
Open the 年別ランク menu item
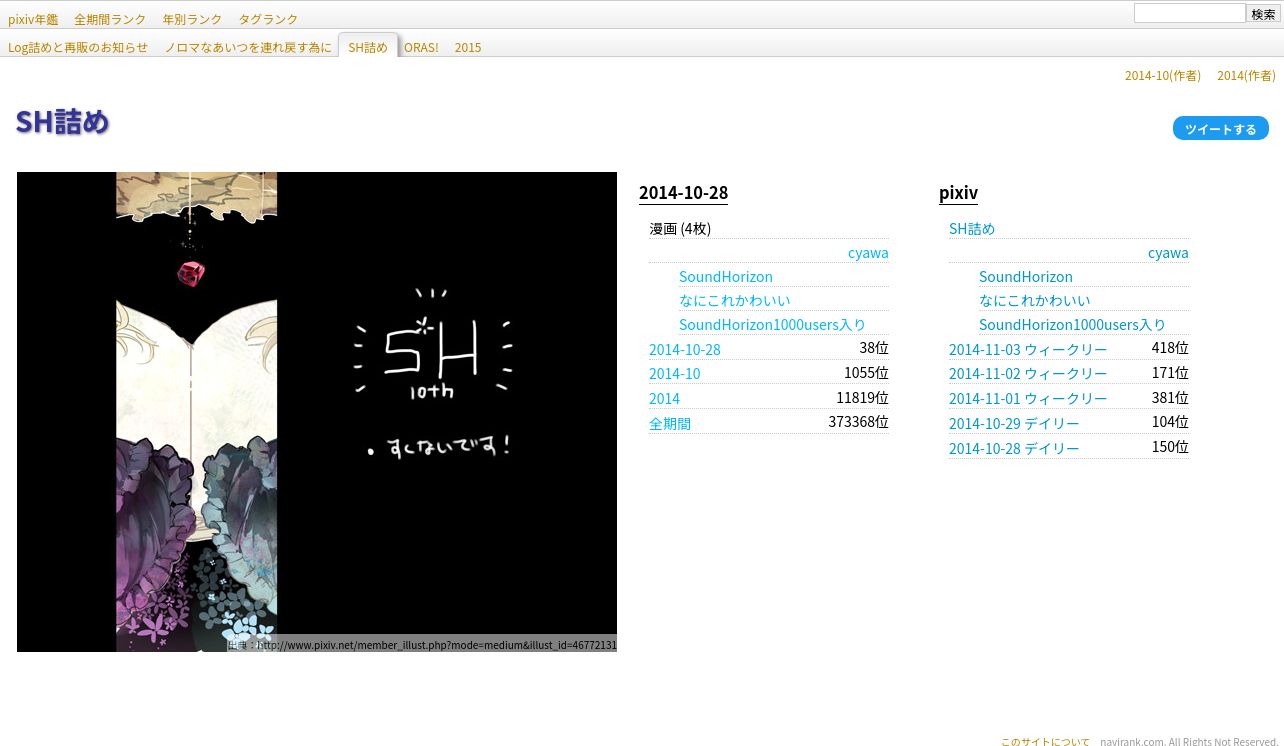point(192,19)
